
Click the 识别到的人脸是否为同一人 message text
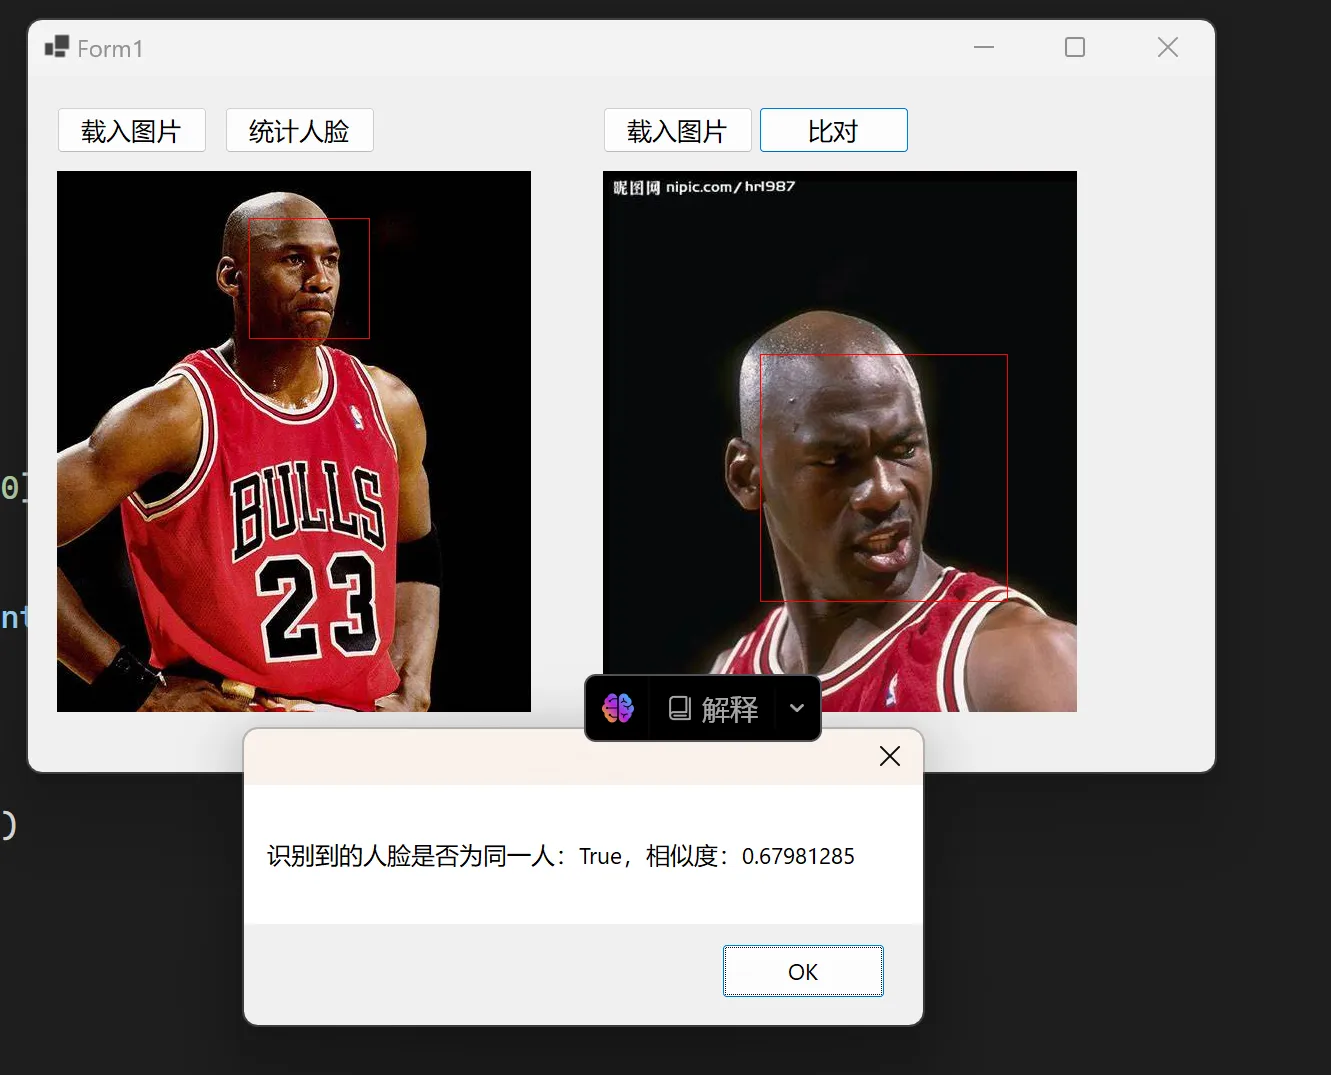click(x=410, y=857)
